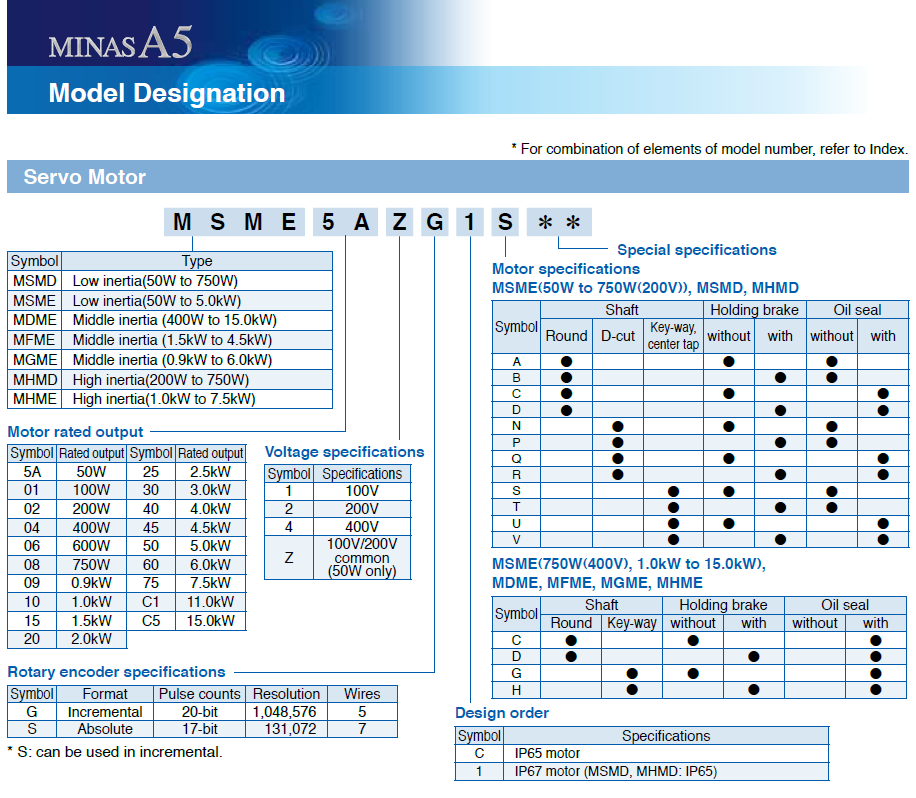916x798 pixels.
Task: Click symbol H in lower motor table
Action: (x=516, y=690)
